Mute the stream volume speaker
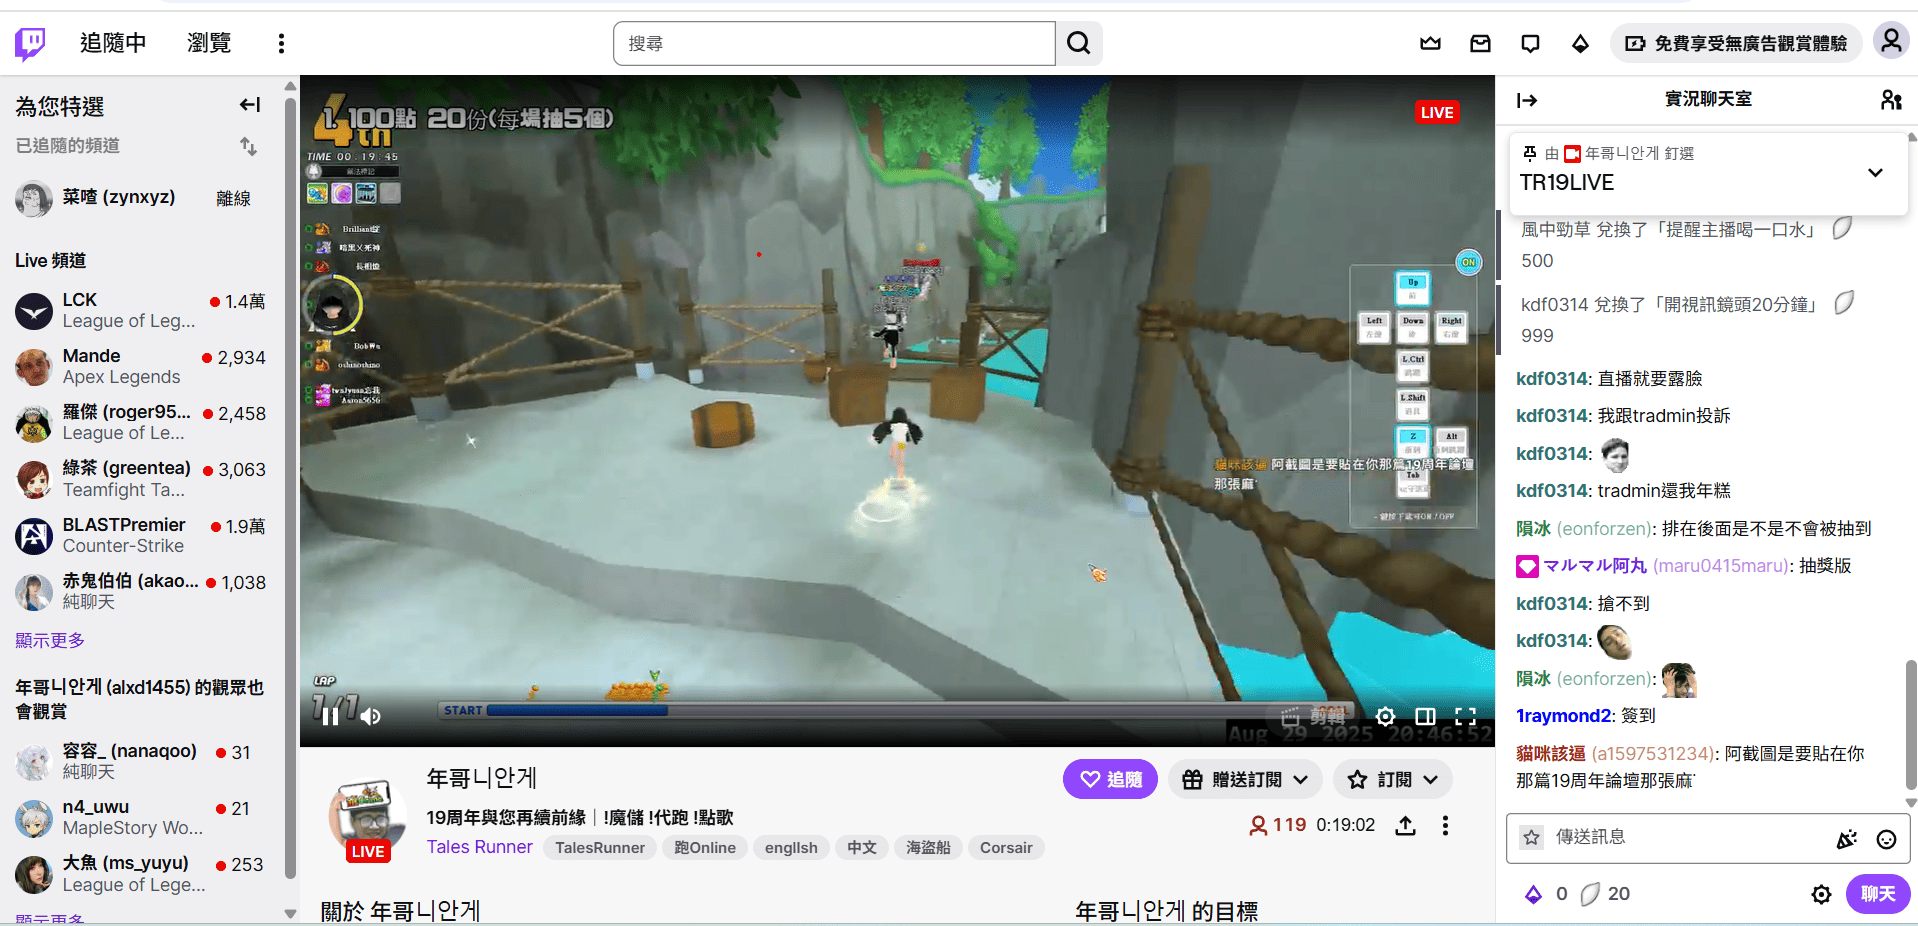The width and height of the screenshot is (1918, 926). (371, 716)
